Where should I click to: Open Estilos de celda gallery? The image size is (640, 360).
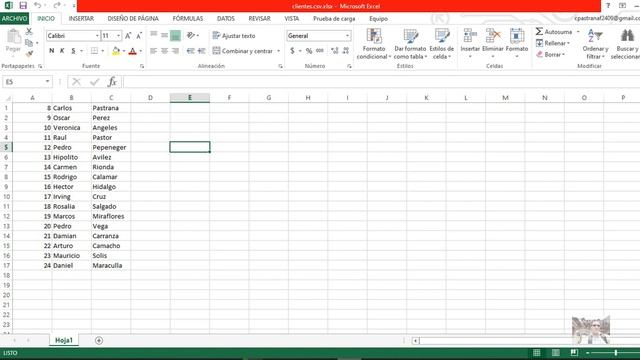[442, 44]
